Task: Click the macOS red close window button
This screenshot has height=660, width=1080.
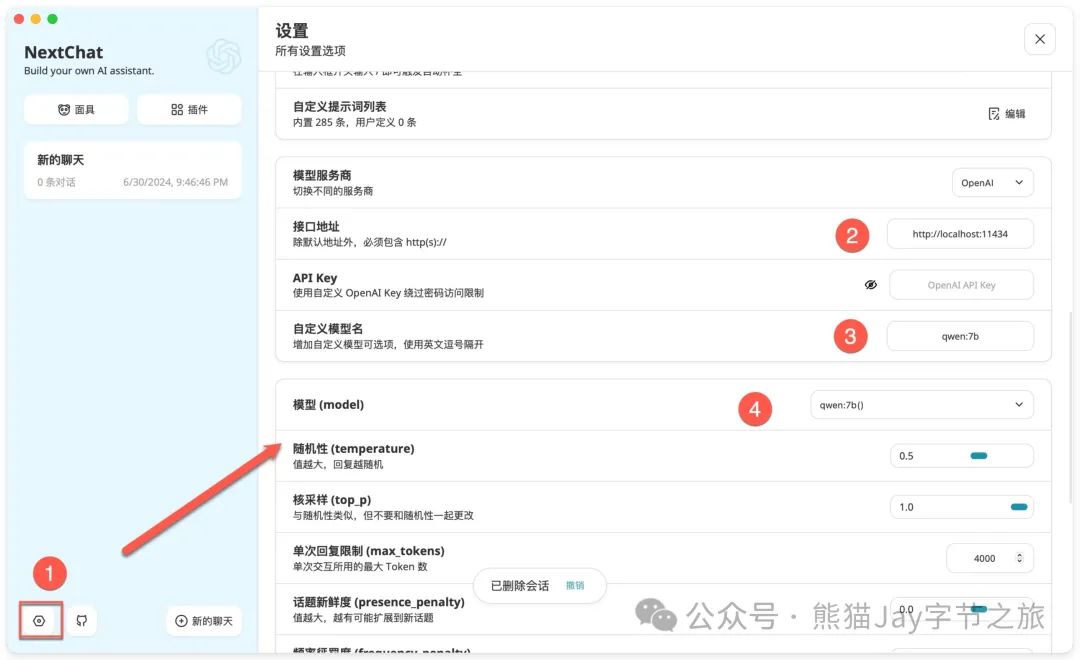Action: (x=19, y=19)
